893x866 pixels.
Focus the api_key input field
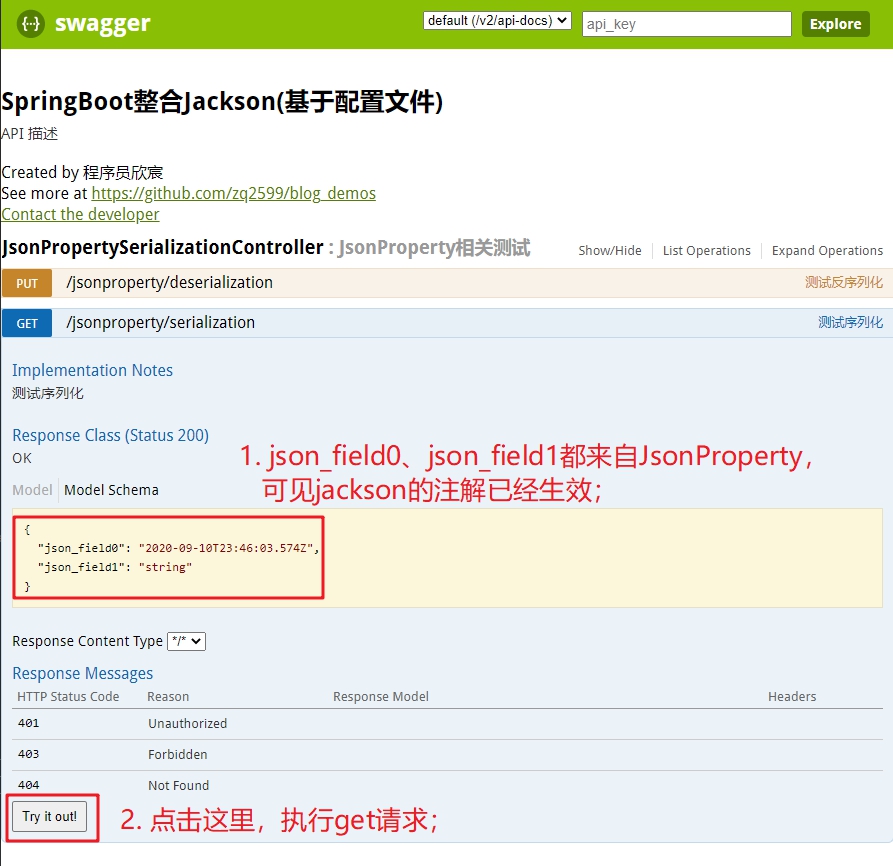686,24
